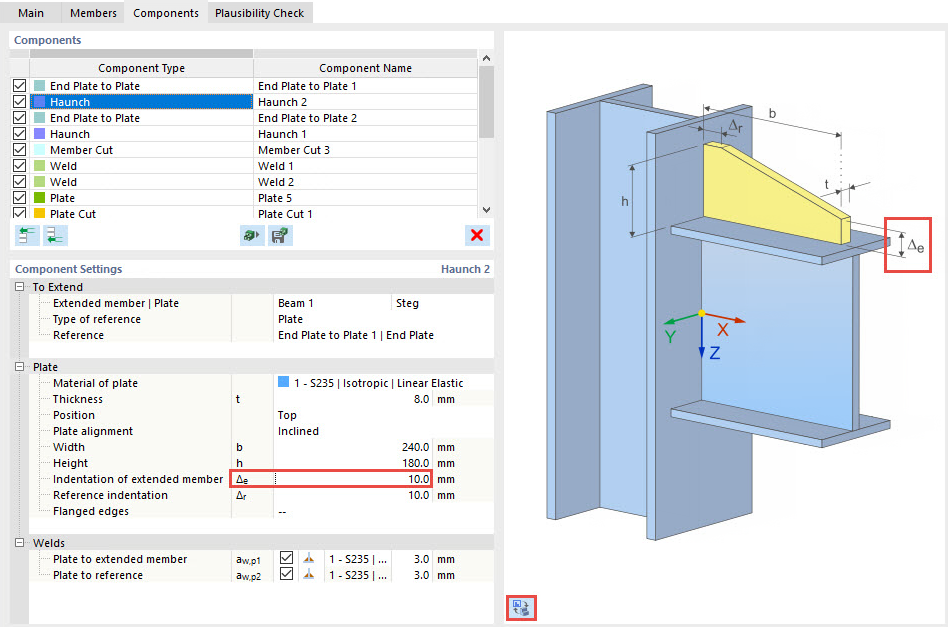Toggle the End Plate to Plate 2 checkbox
Image resolution: width=948 pixels, height=627 pixels.
[19, 118]
